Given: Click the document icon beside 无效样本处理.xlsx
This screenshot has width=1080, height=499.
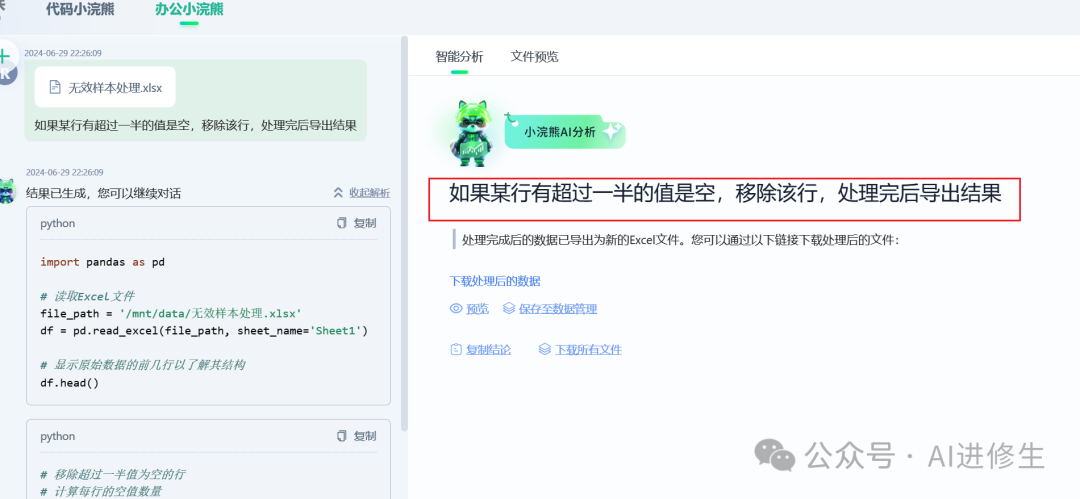Looking at the screenshot, I should [55, 88].
